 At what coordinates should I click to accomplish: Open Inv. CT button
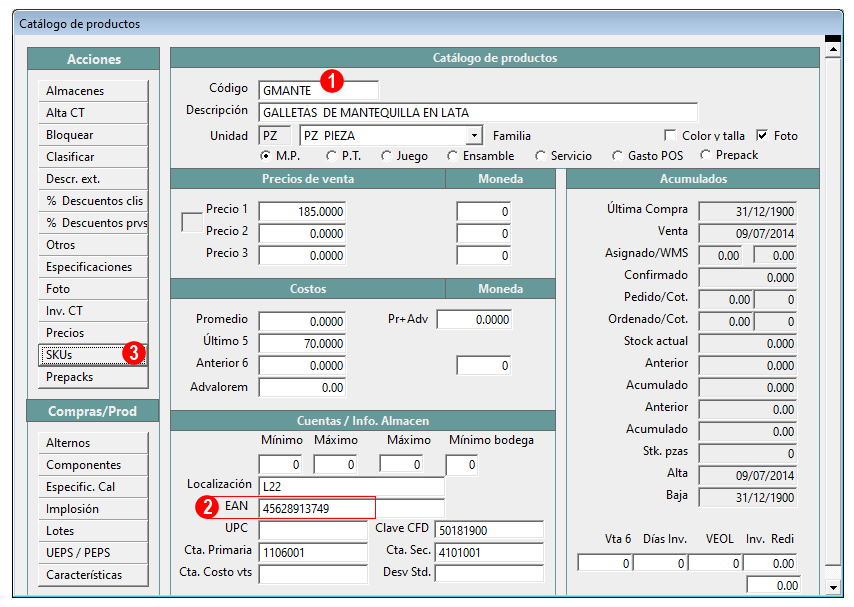[x=93, y=311]
